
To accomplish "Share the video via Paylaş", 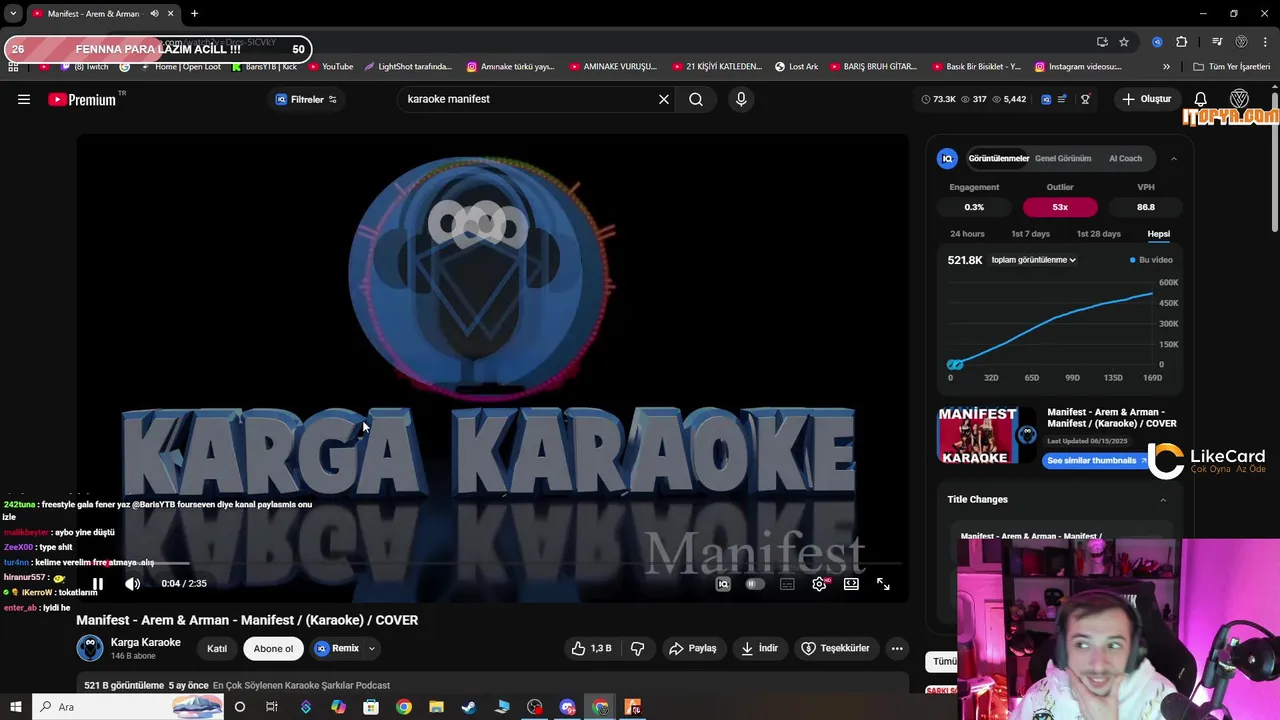I will [693, 648].
